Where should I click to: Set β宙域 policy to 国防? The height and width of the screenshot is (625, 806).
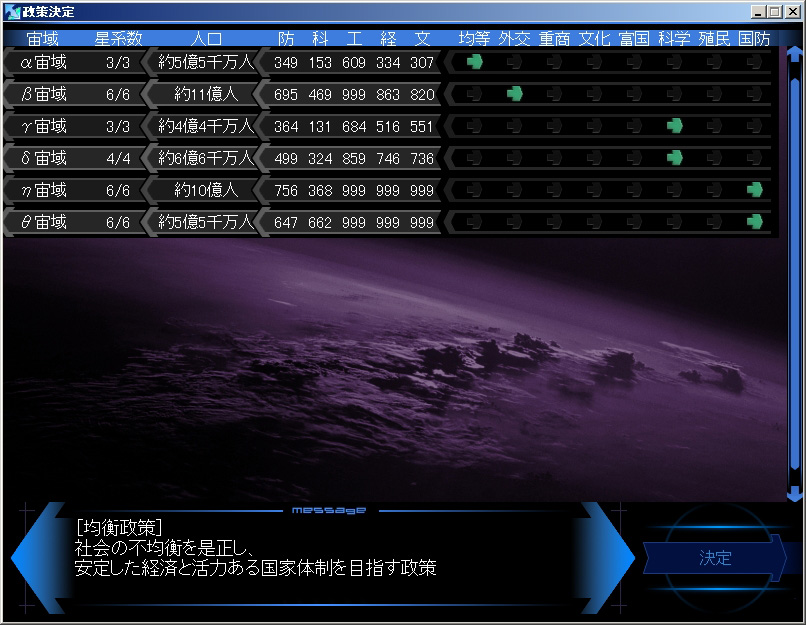coord(754,94)
